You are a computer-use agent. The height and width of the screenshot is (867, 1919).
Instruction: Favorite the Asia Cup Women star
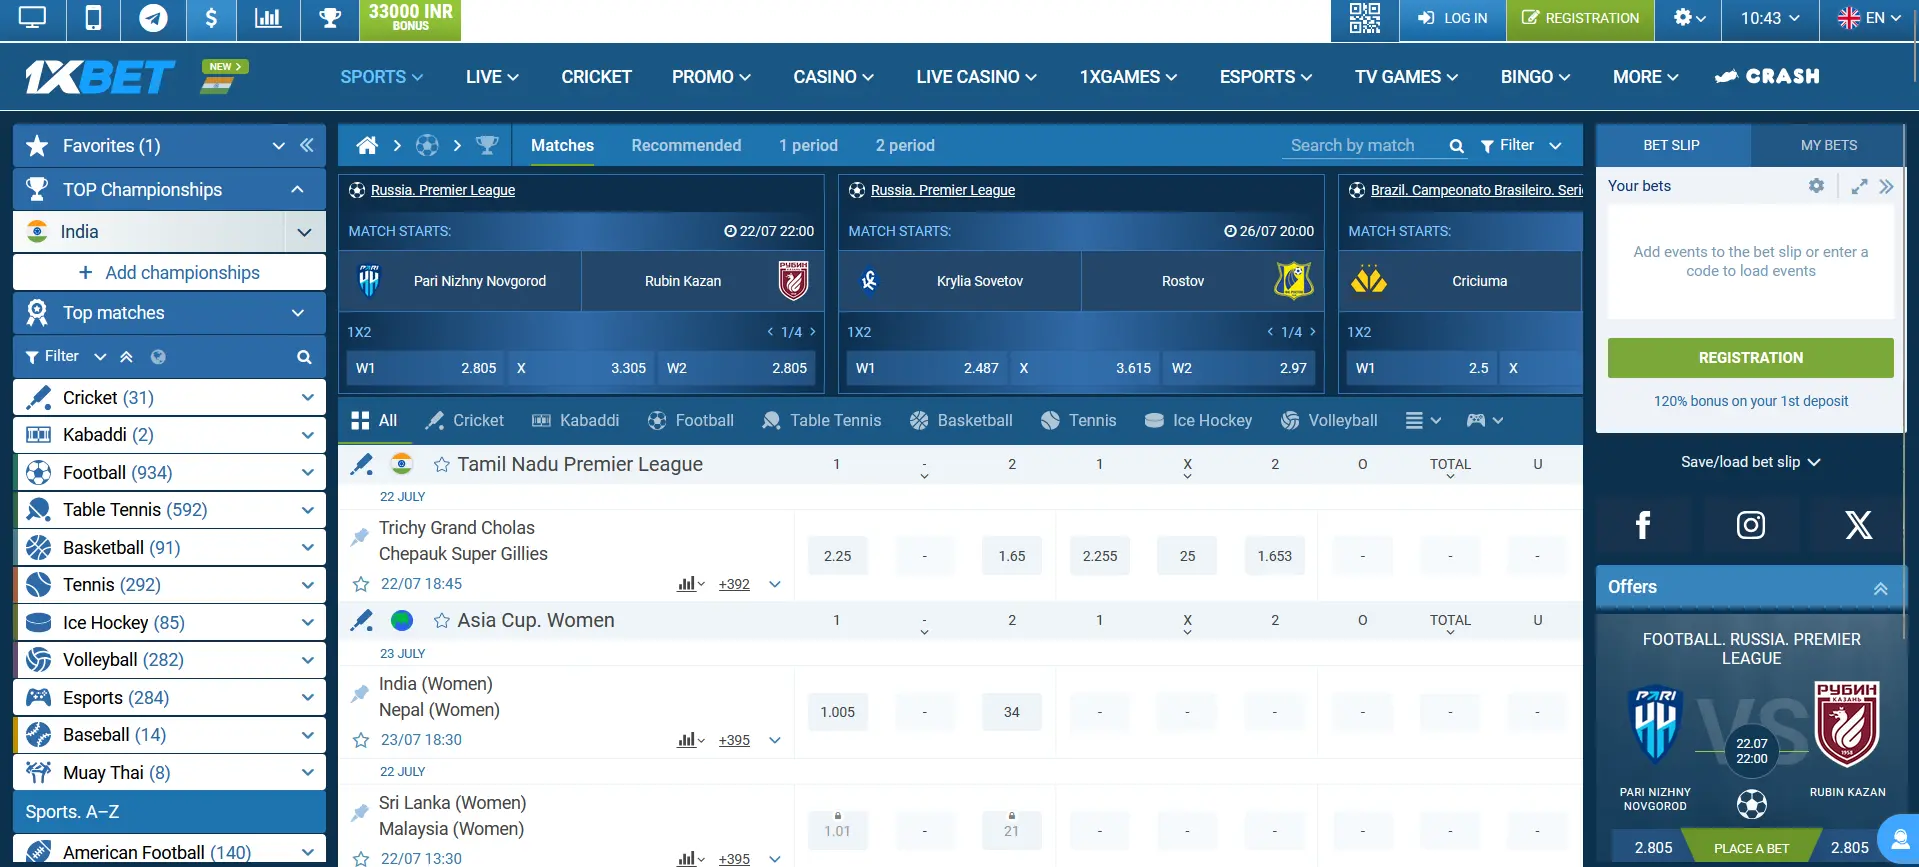(x=441, y=621)
